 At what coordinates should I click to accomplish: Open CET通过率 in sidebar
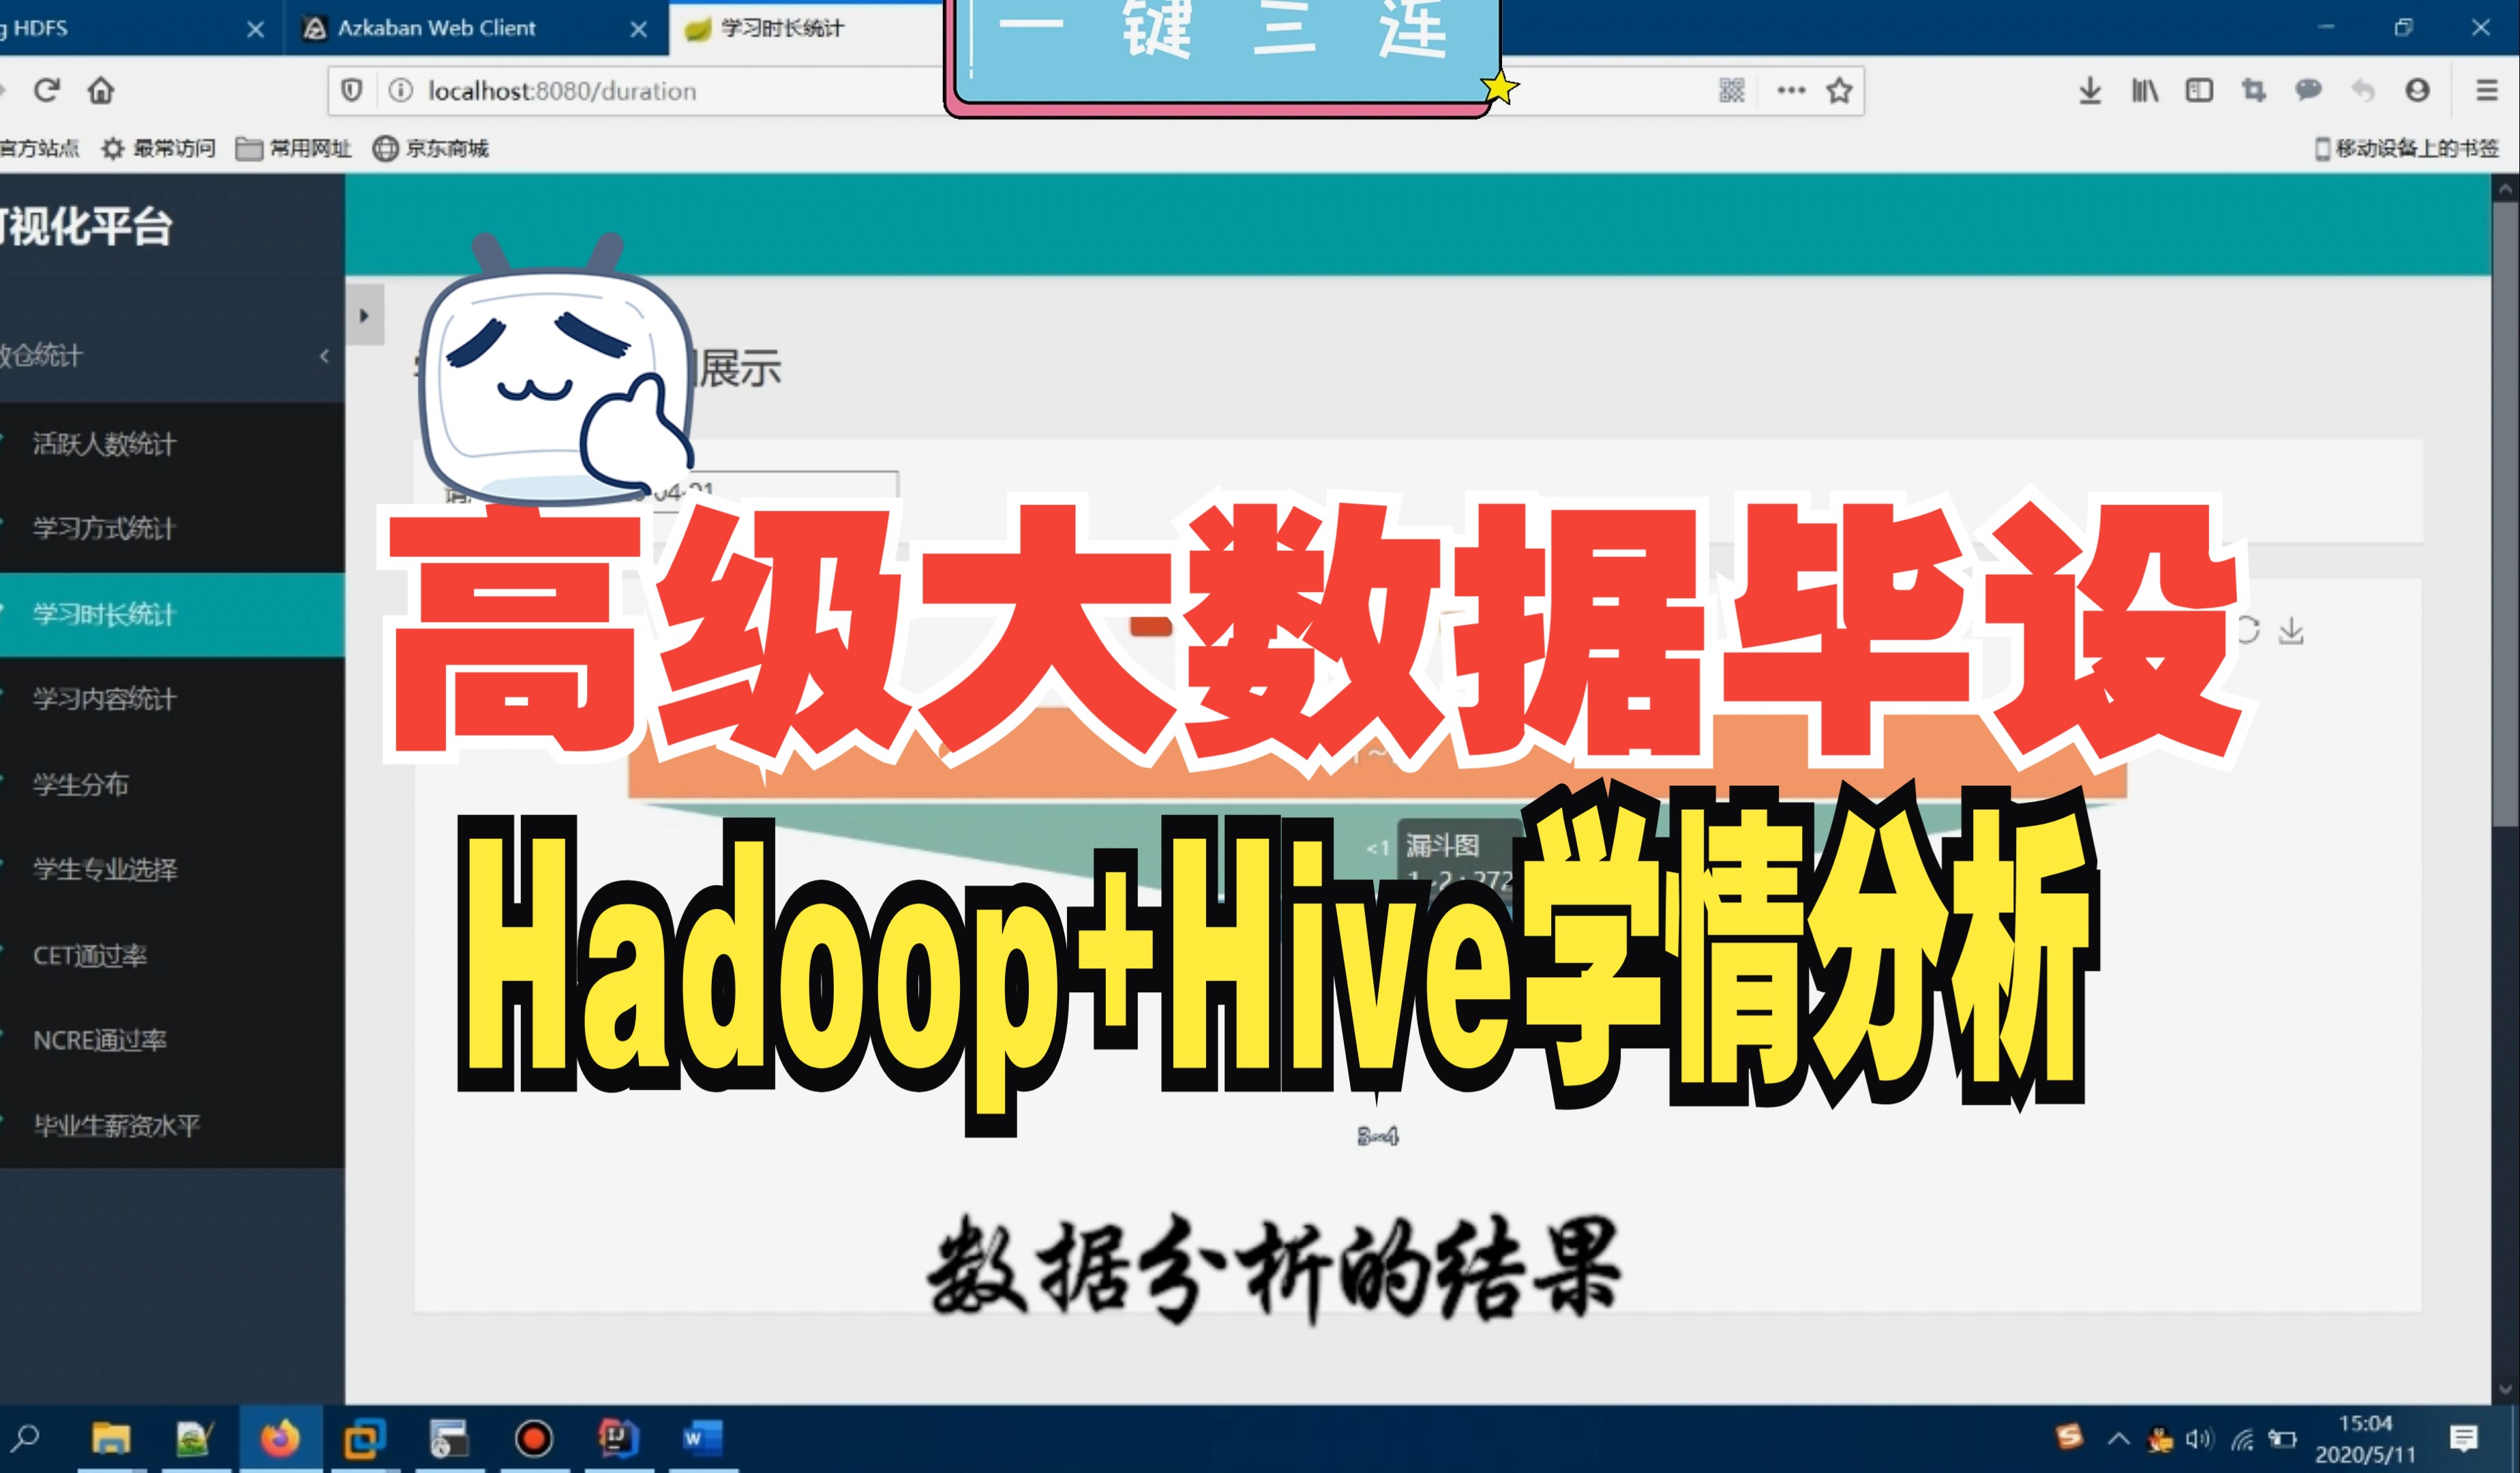[x=172, y=955]
